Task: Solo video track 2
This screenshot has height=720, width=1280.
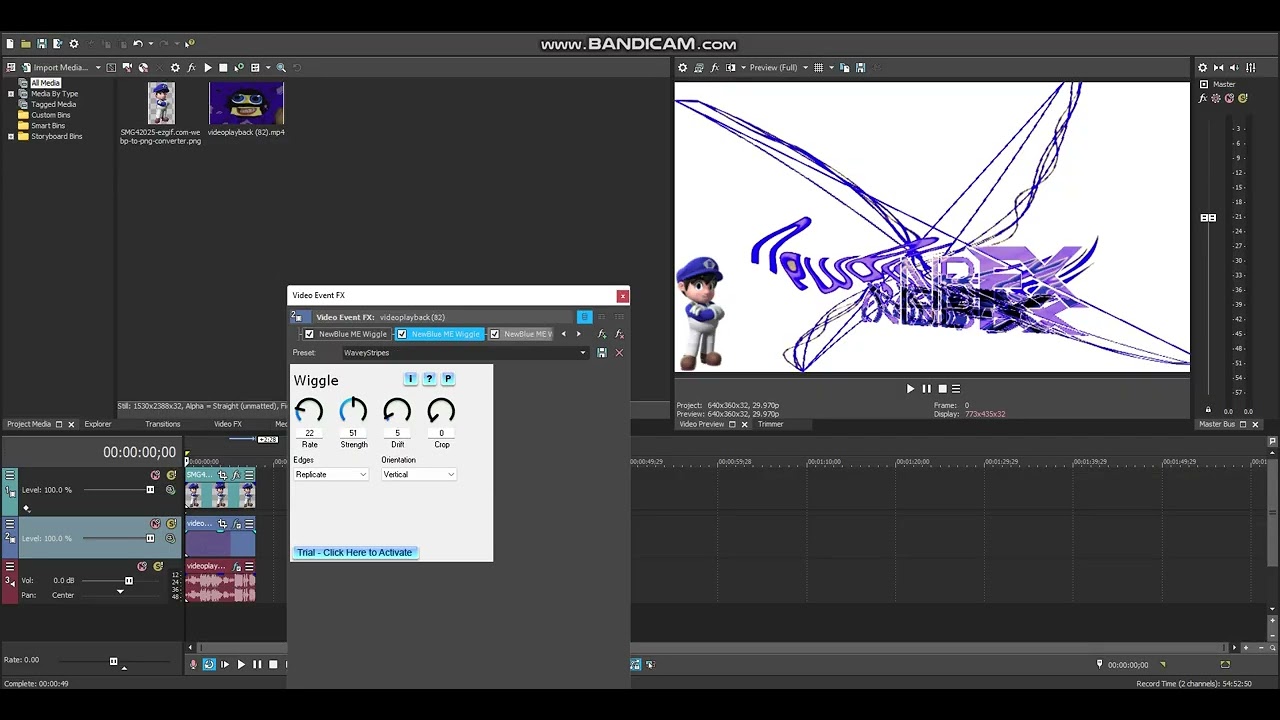Action: [x=171, y=524]
